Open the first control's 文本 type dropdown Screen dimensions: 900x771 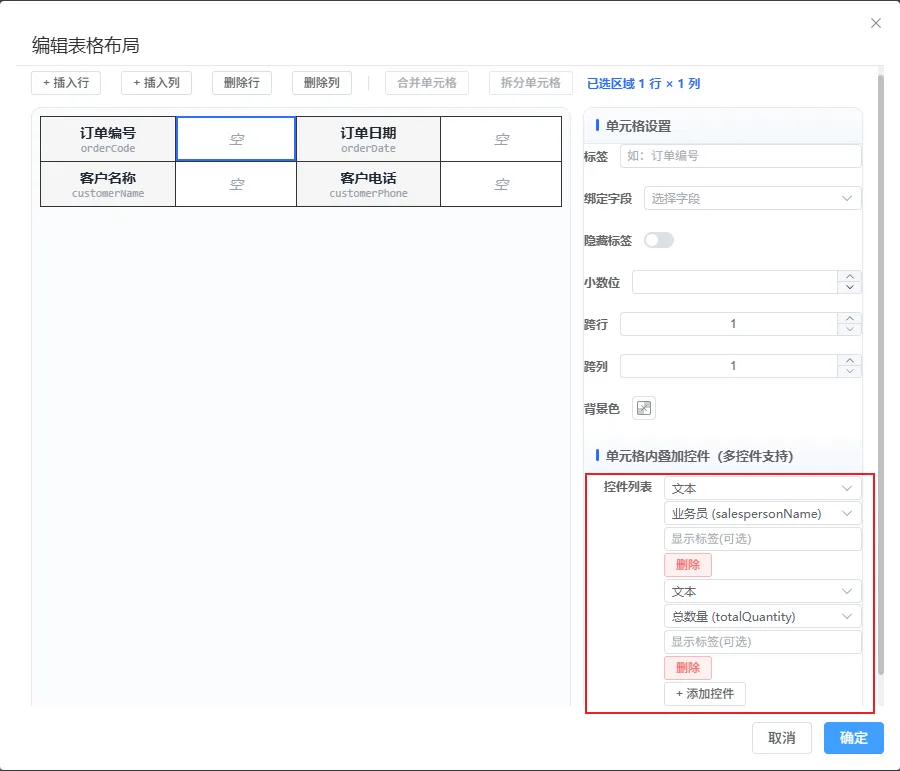[x=762, y=489]
